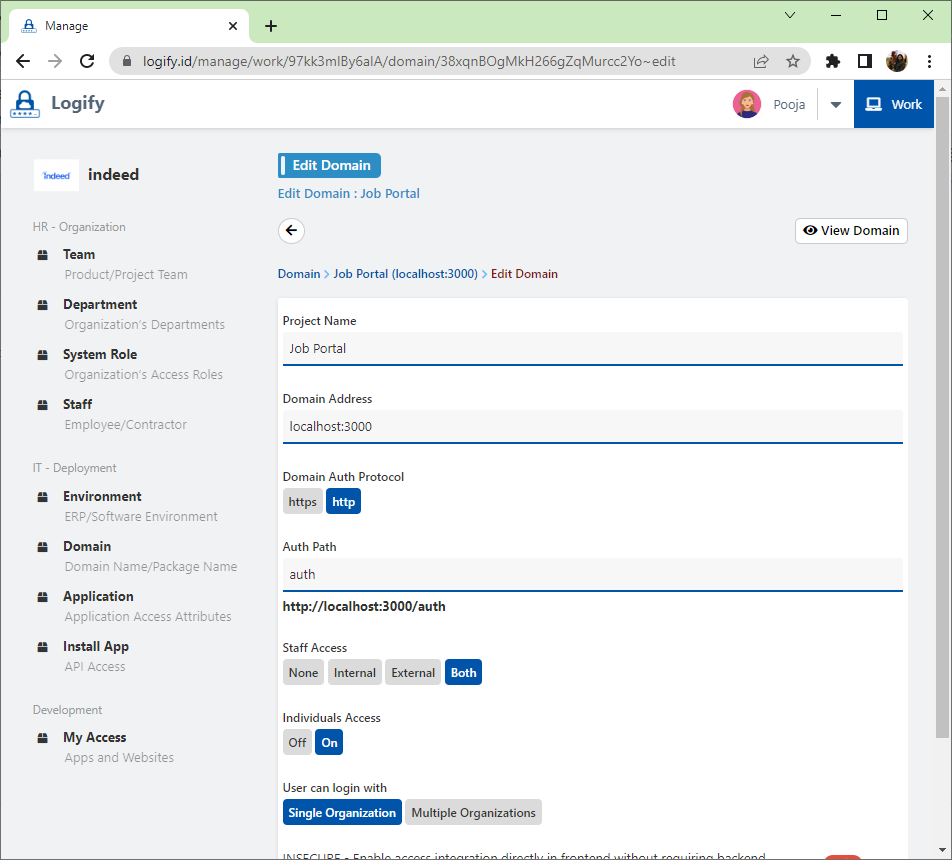Expand the user account dropdown arrow
This screenshot has height=860, width=952.
tap(836, 104)
